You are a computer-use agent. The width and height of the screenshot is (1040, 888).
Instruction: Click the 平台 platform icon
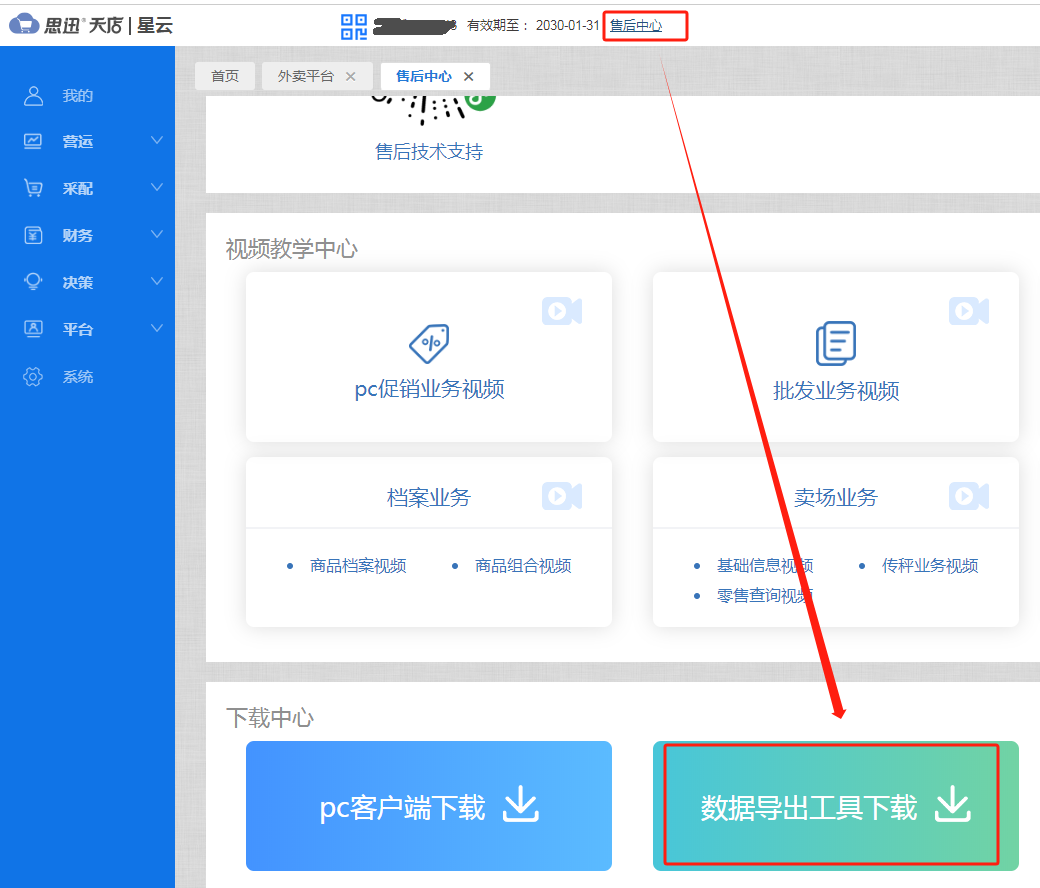pos(33,329)
